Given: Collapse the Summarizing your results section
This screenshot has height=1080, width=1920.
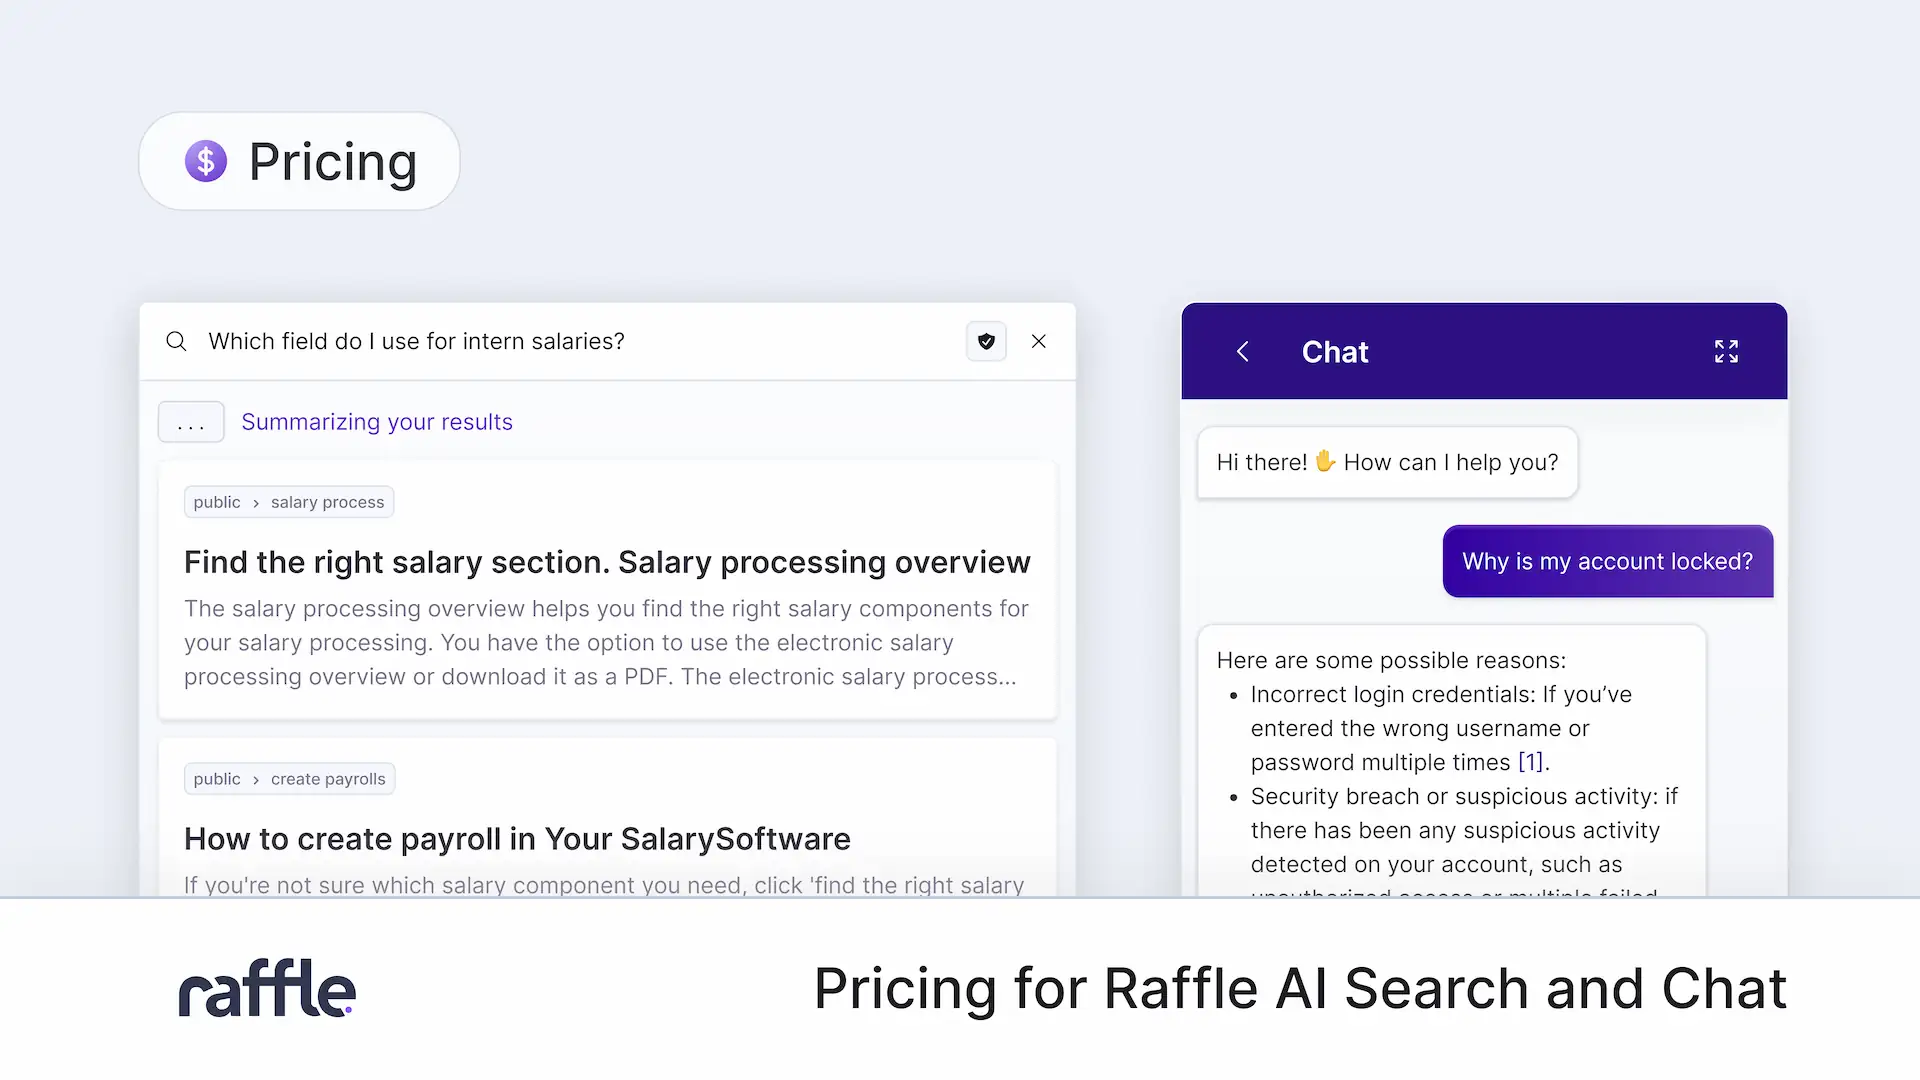Looking at the screenshot, I should (x=376, y=421).
